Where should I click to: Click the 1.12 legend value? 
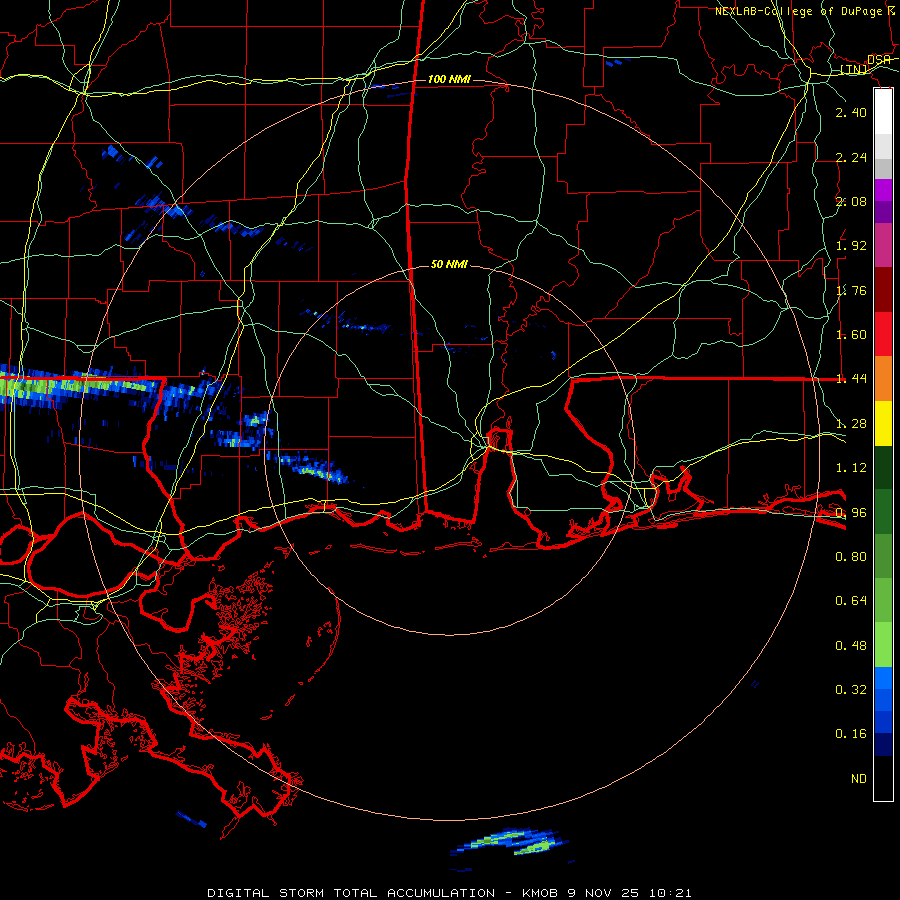tap(851, 468)
